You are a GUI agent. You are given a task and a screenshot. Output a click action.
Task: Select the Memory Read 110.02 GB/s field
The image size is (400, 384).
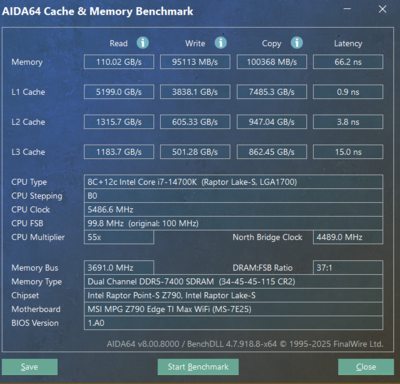point(119,62)
